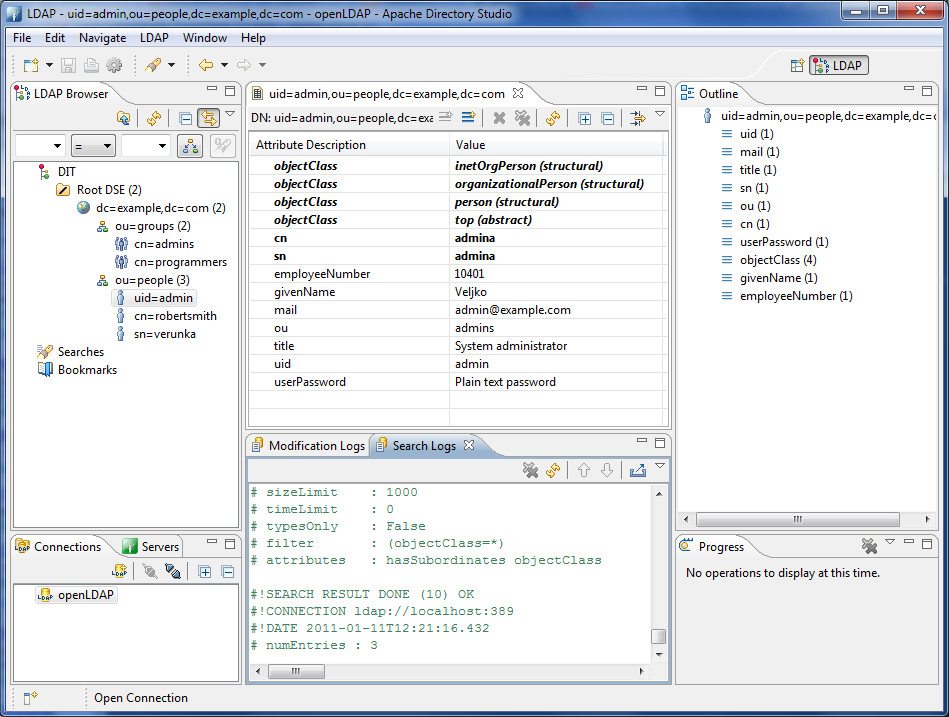Collapse all entries in LDAP Browser
The image size is (949, 717).
pyautogui.click(x=185, y=118)
